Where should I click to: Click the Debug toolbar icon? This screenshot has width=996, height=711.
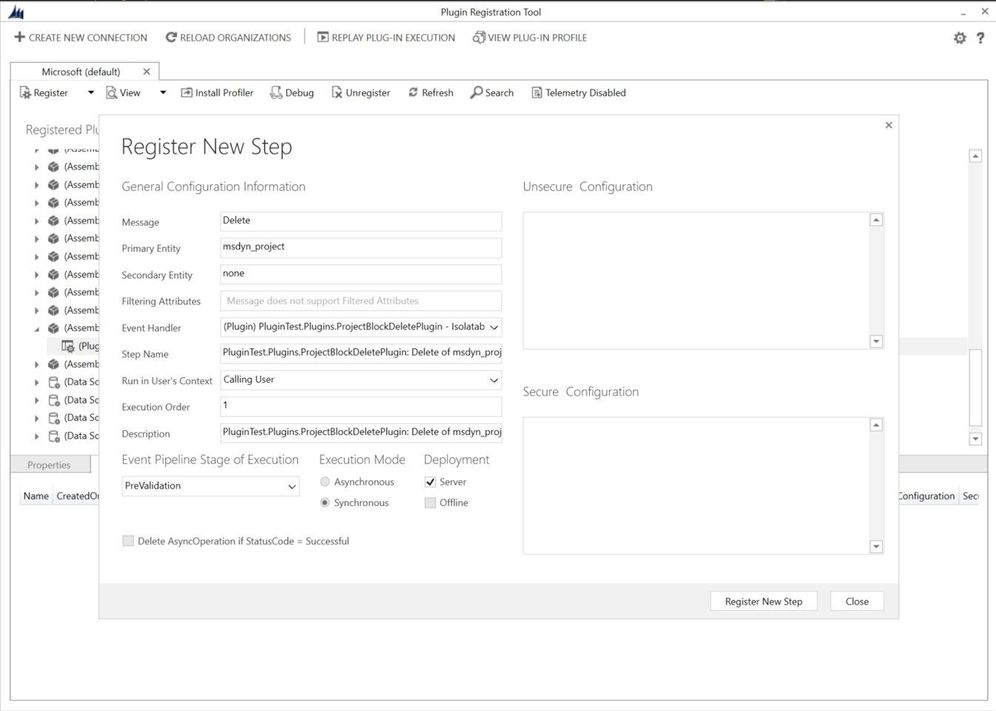[276, 93]
